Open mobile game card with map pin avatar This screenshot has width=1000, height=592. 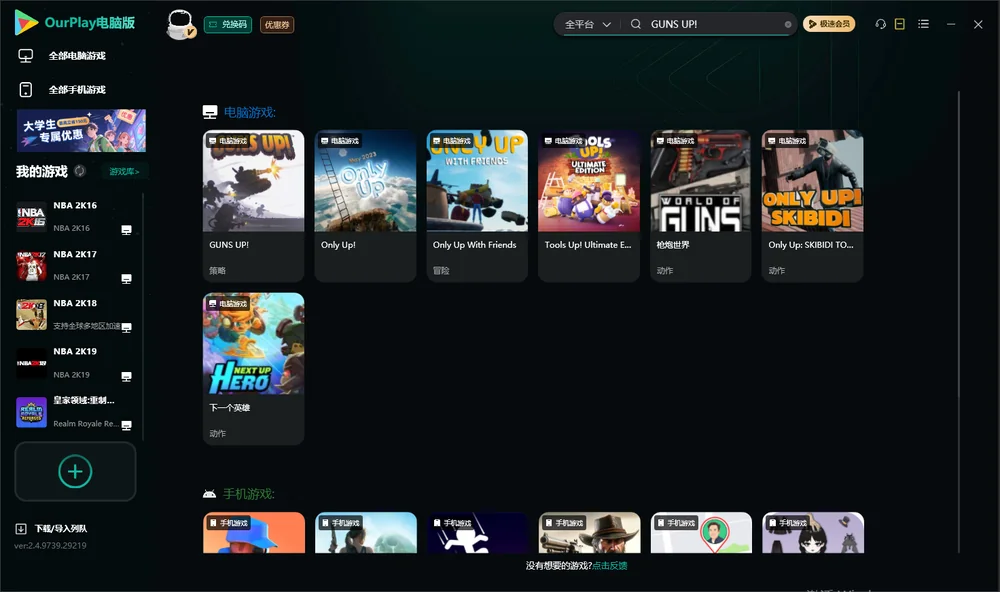702,533
